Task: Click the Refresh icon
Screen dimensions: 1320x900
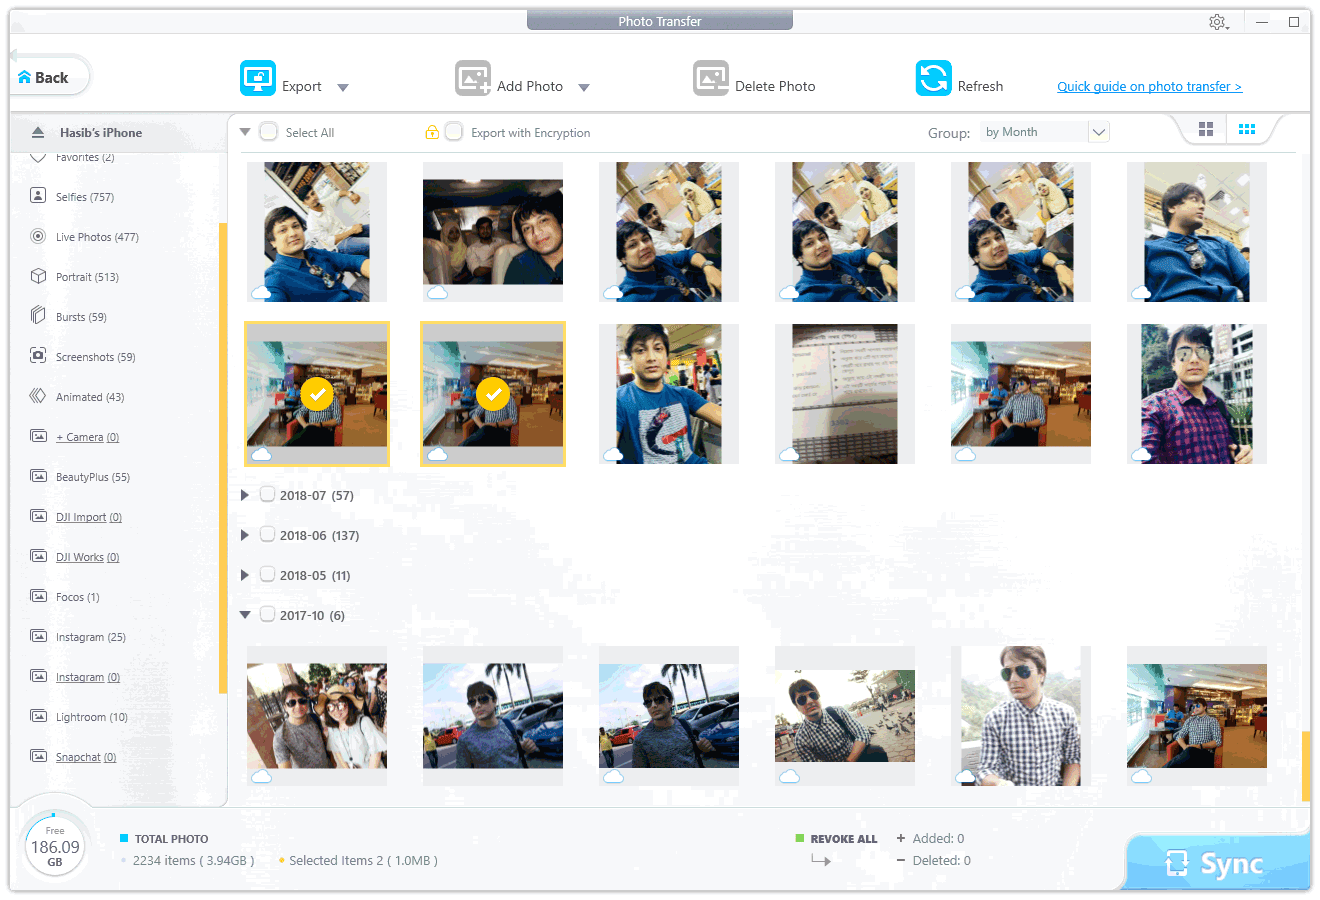Action: tap(933, 78)
